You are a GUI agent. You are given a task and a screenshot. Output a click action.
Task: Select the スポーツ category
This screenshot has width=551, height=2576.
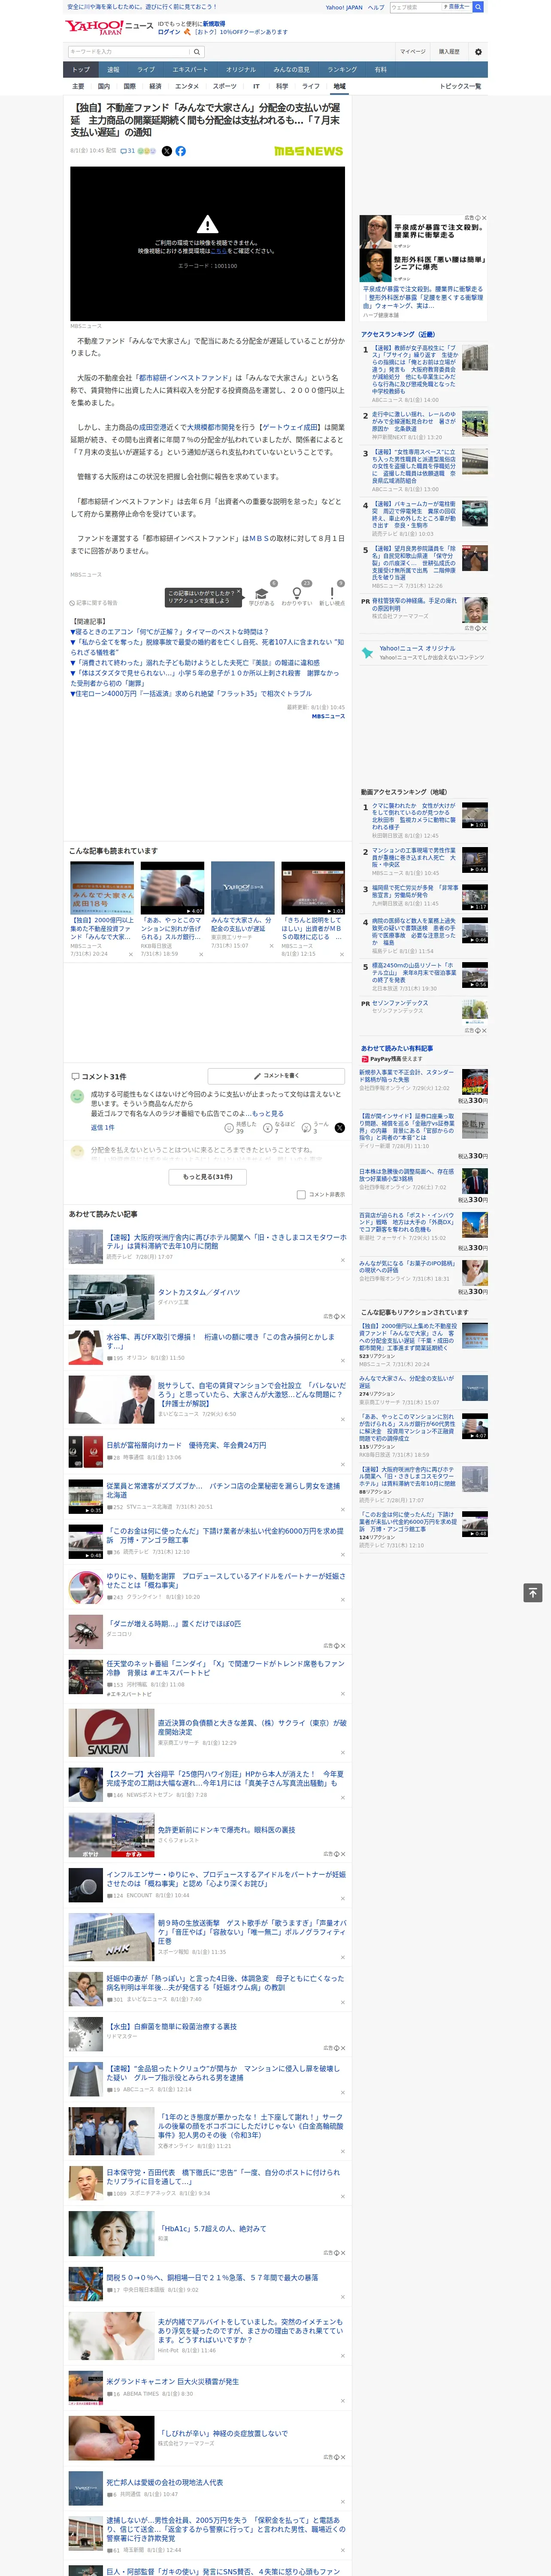pos(224,86)
